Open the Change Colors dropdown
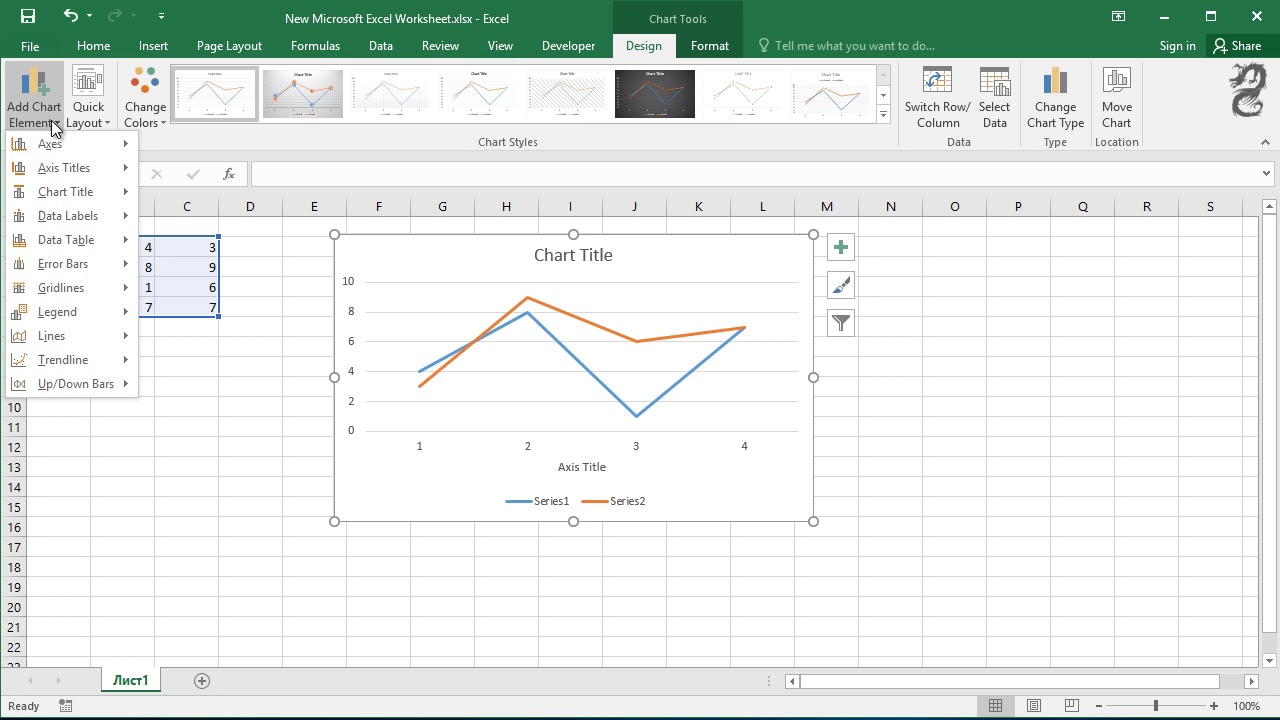 (145, 98)
